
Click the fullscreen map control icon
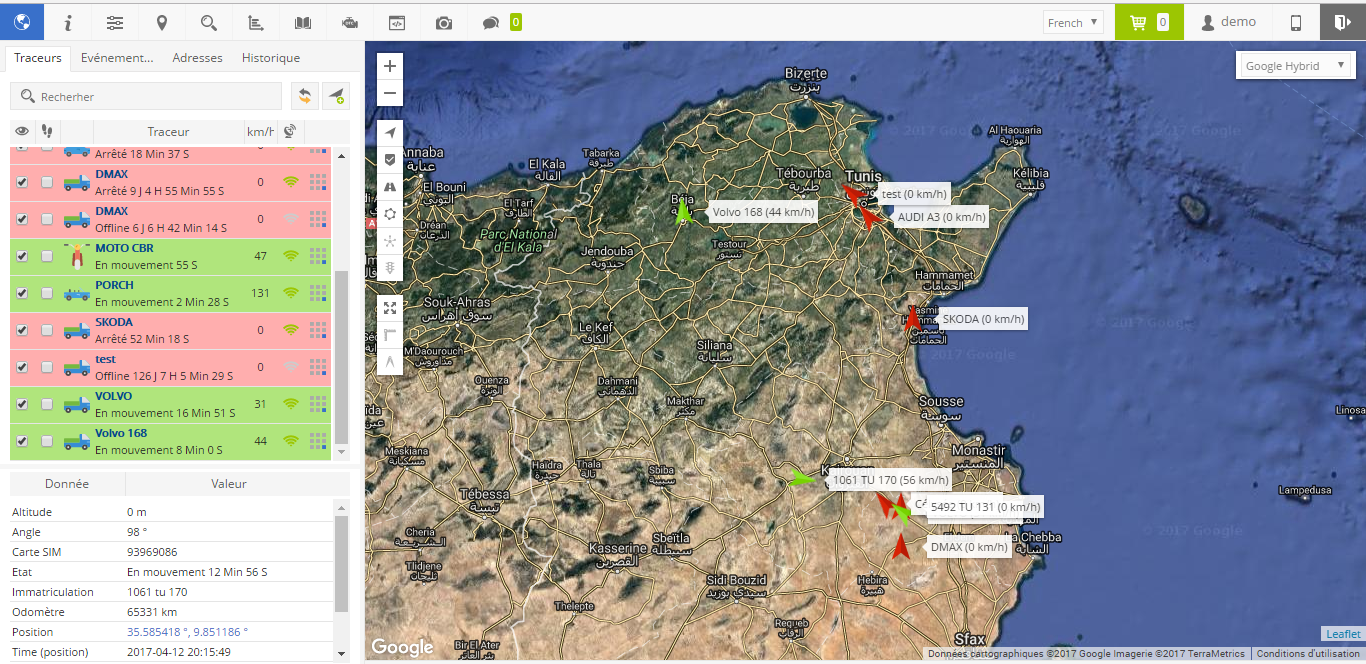[390, 308]
